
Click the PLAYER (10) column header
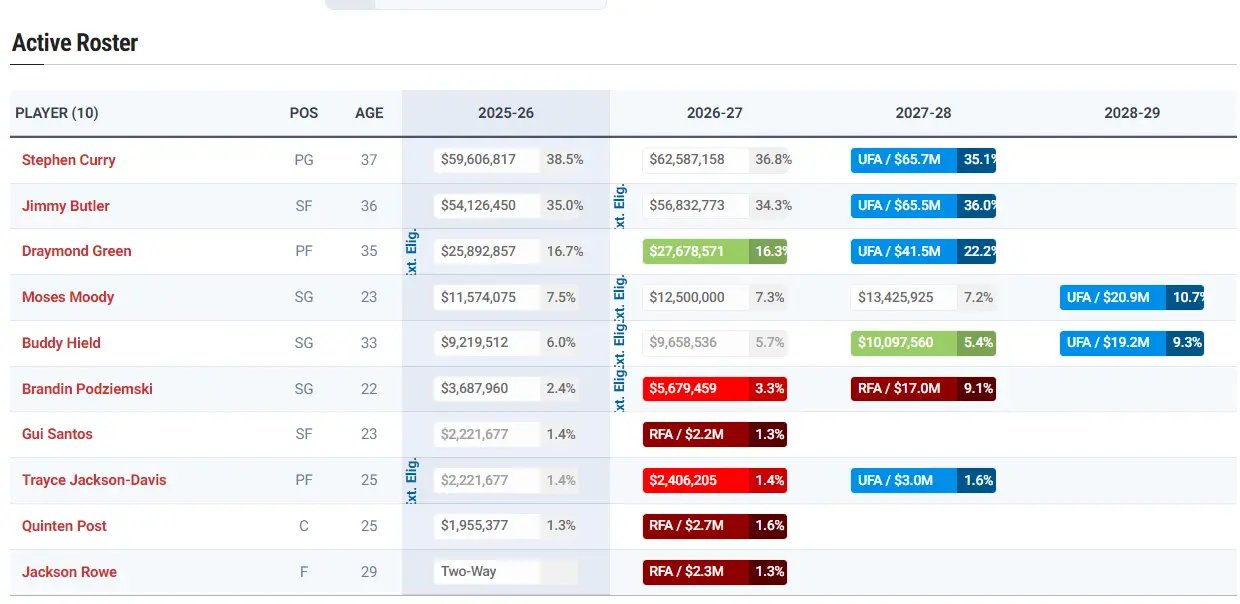click(x=57, y=113)
